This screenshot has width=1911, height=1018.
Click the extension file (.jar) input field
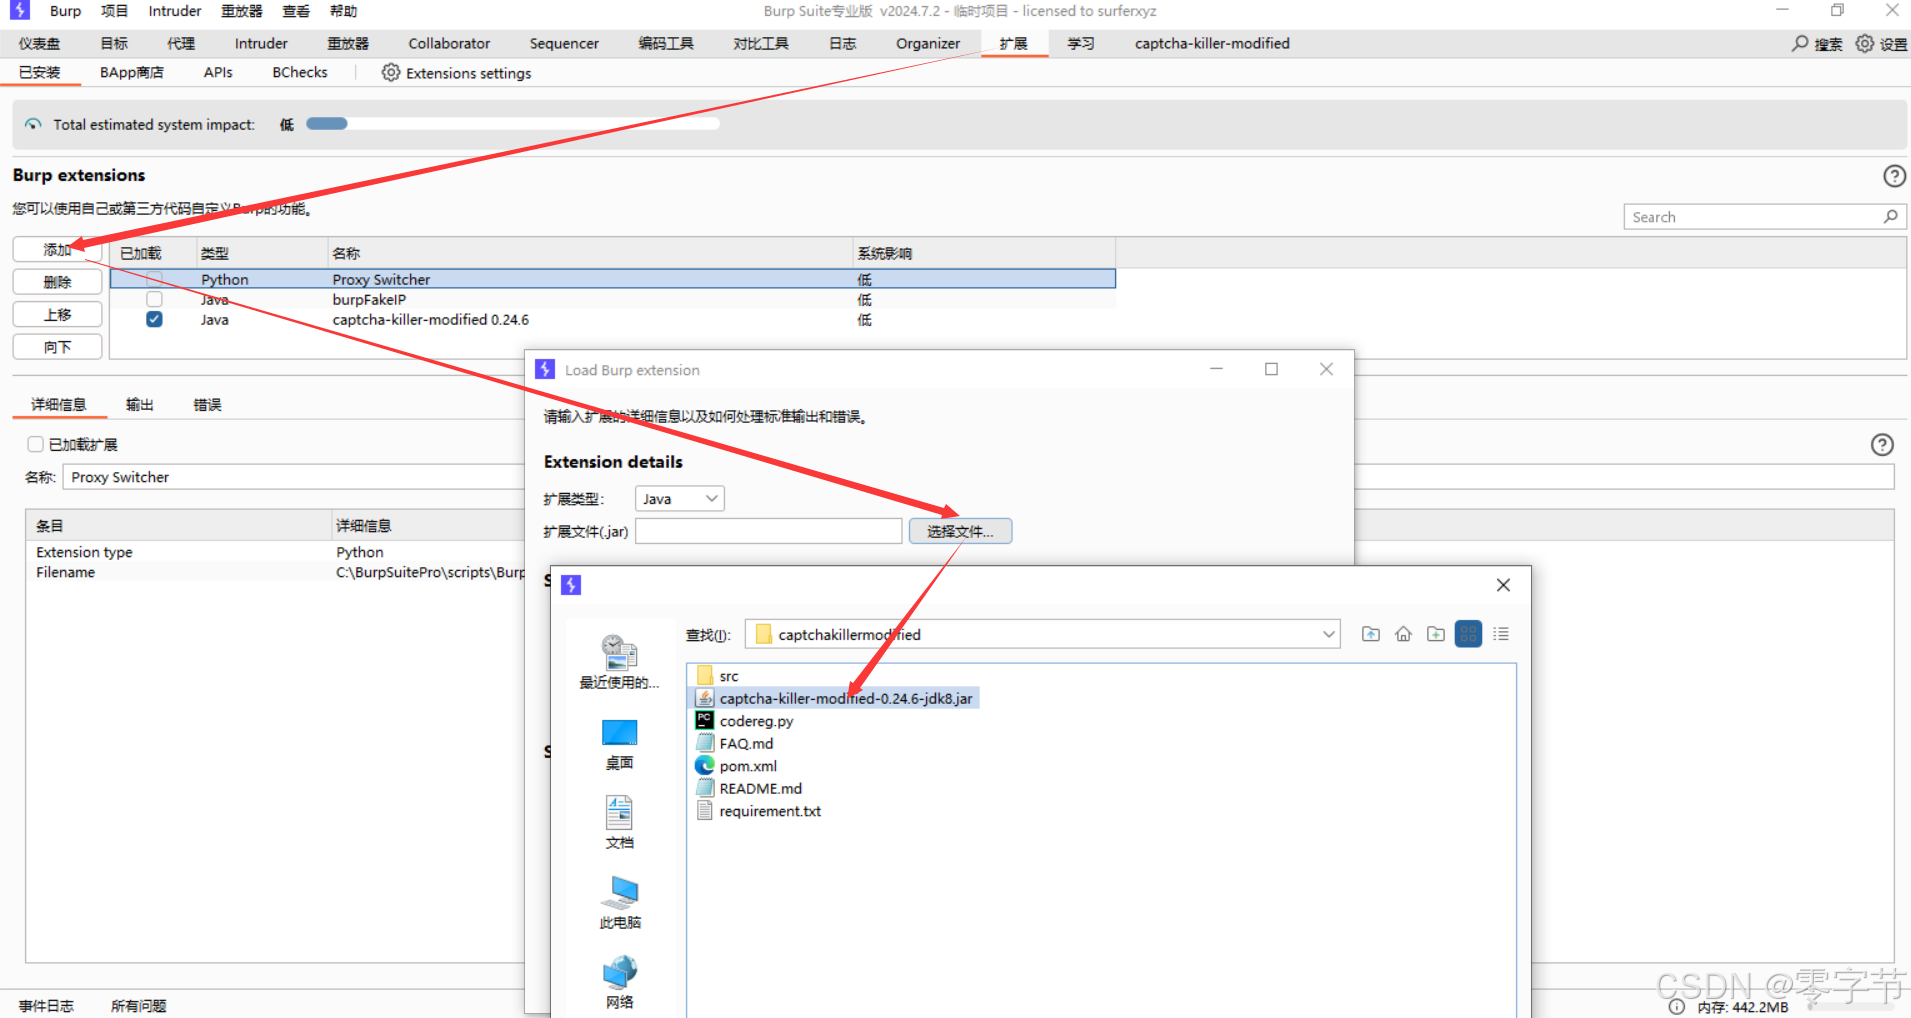tap(768, 531)
